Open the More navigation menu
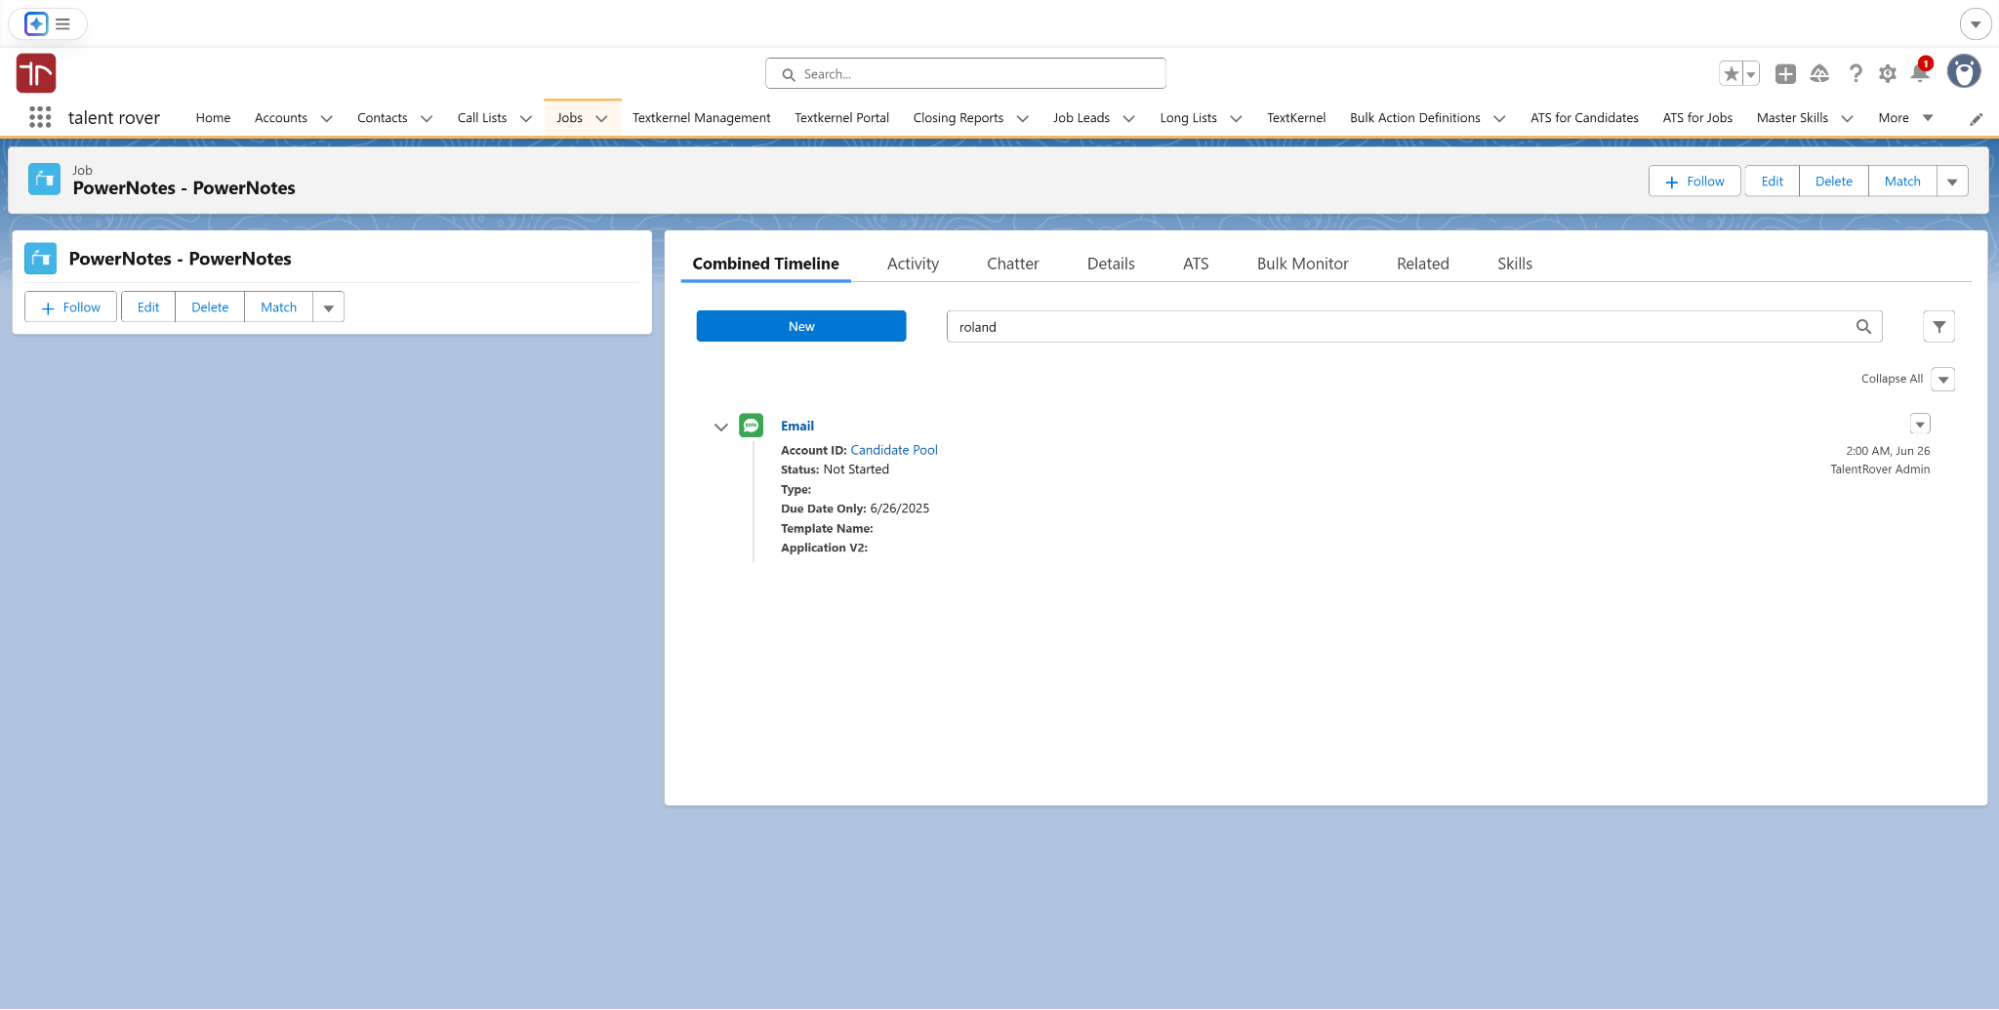The image size is (1999, 1010). (1905, 118)
